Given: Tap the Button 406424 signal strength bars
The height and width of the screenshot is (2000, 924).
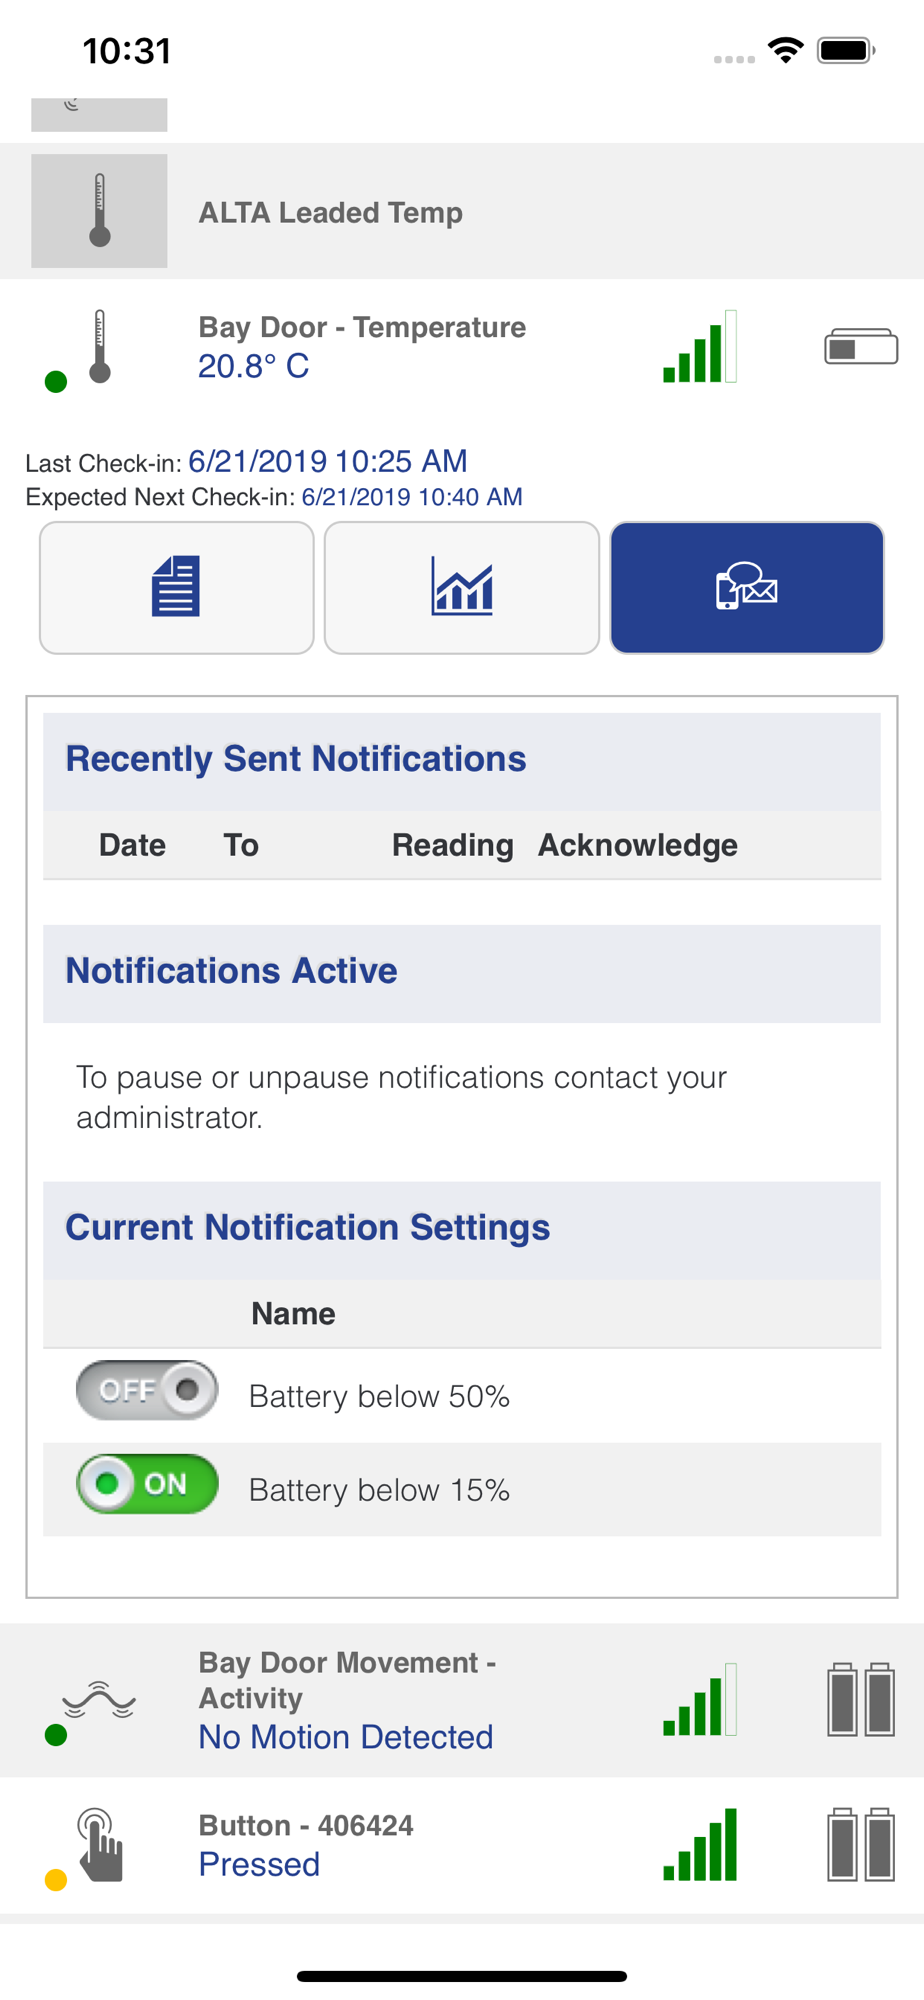Looking at the screenshot, I should 700,1845.
